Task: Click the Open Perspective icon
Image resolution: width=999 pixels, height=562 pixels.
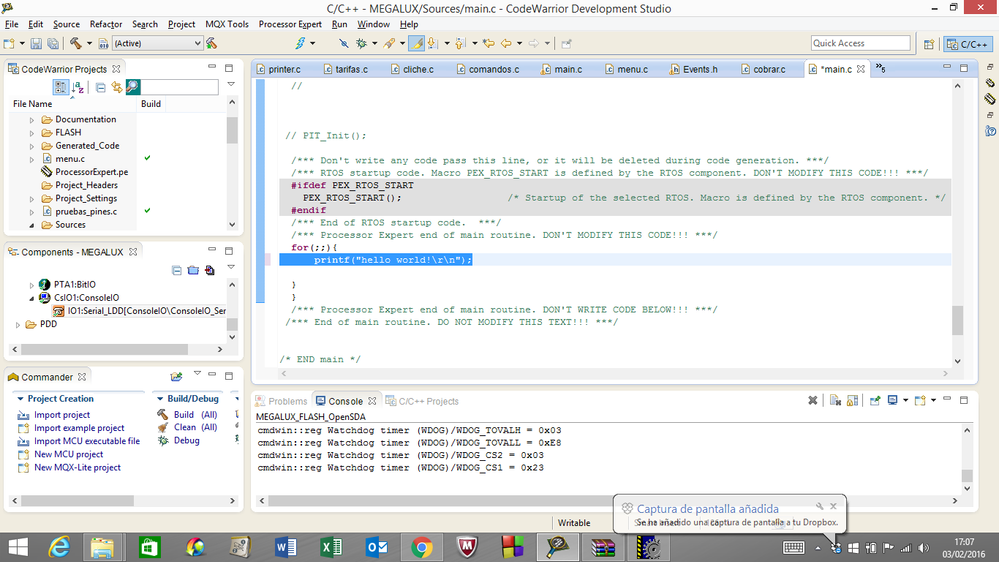Action: (x=929, y=44)
